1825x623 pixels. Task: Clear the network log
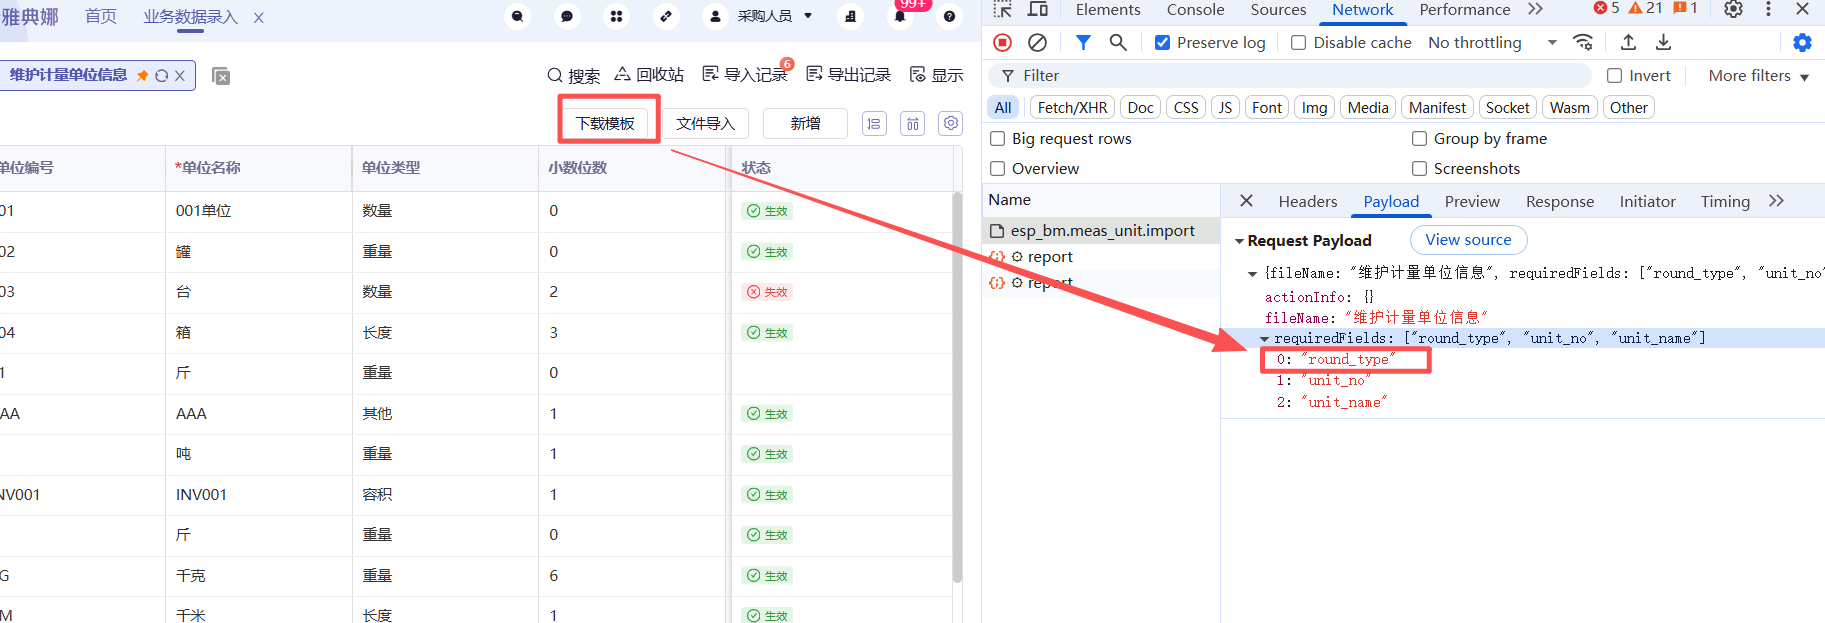[1038, 42]
